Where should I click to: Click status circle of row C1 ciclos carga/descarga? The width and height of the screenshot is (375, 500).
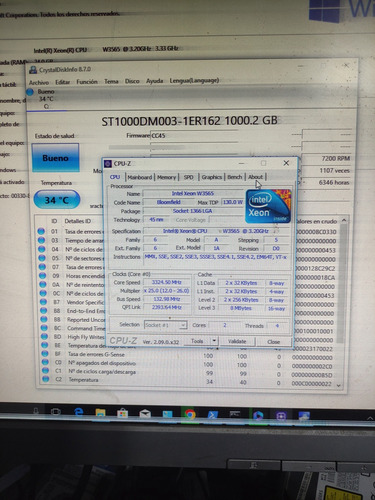[x=45, y=371]
